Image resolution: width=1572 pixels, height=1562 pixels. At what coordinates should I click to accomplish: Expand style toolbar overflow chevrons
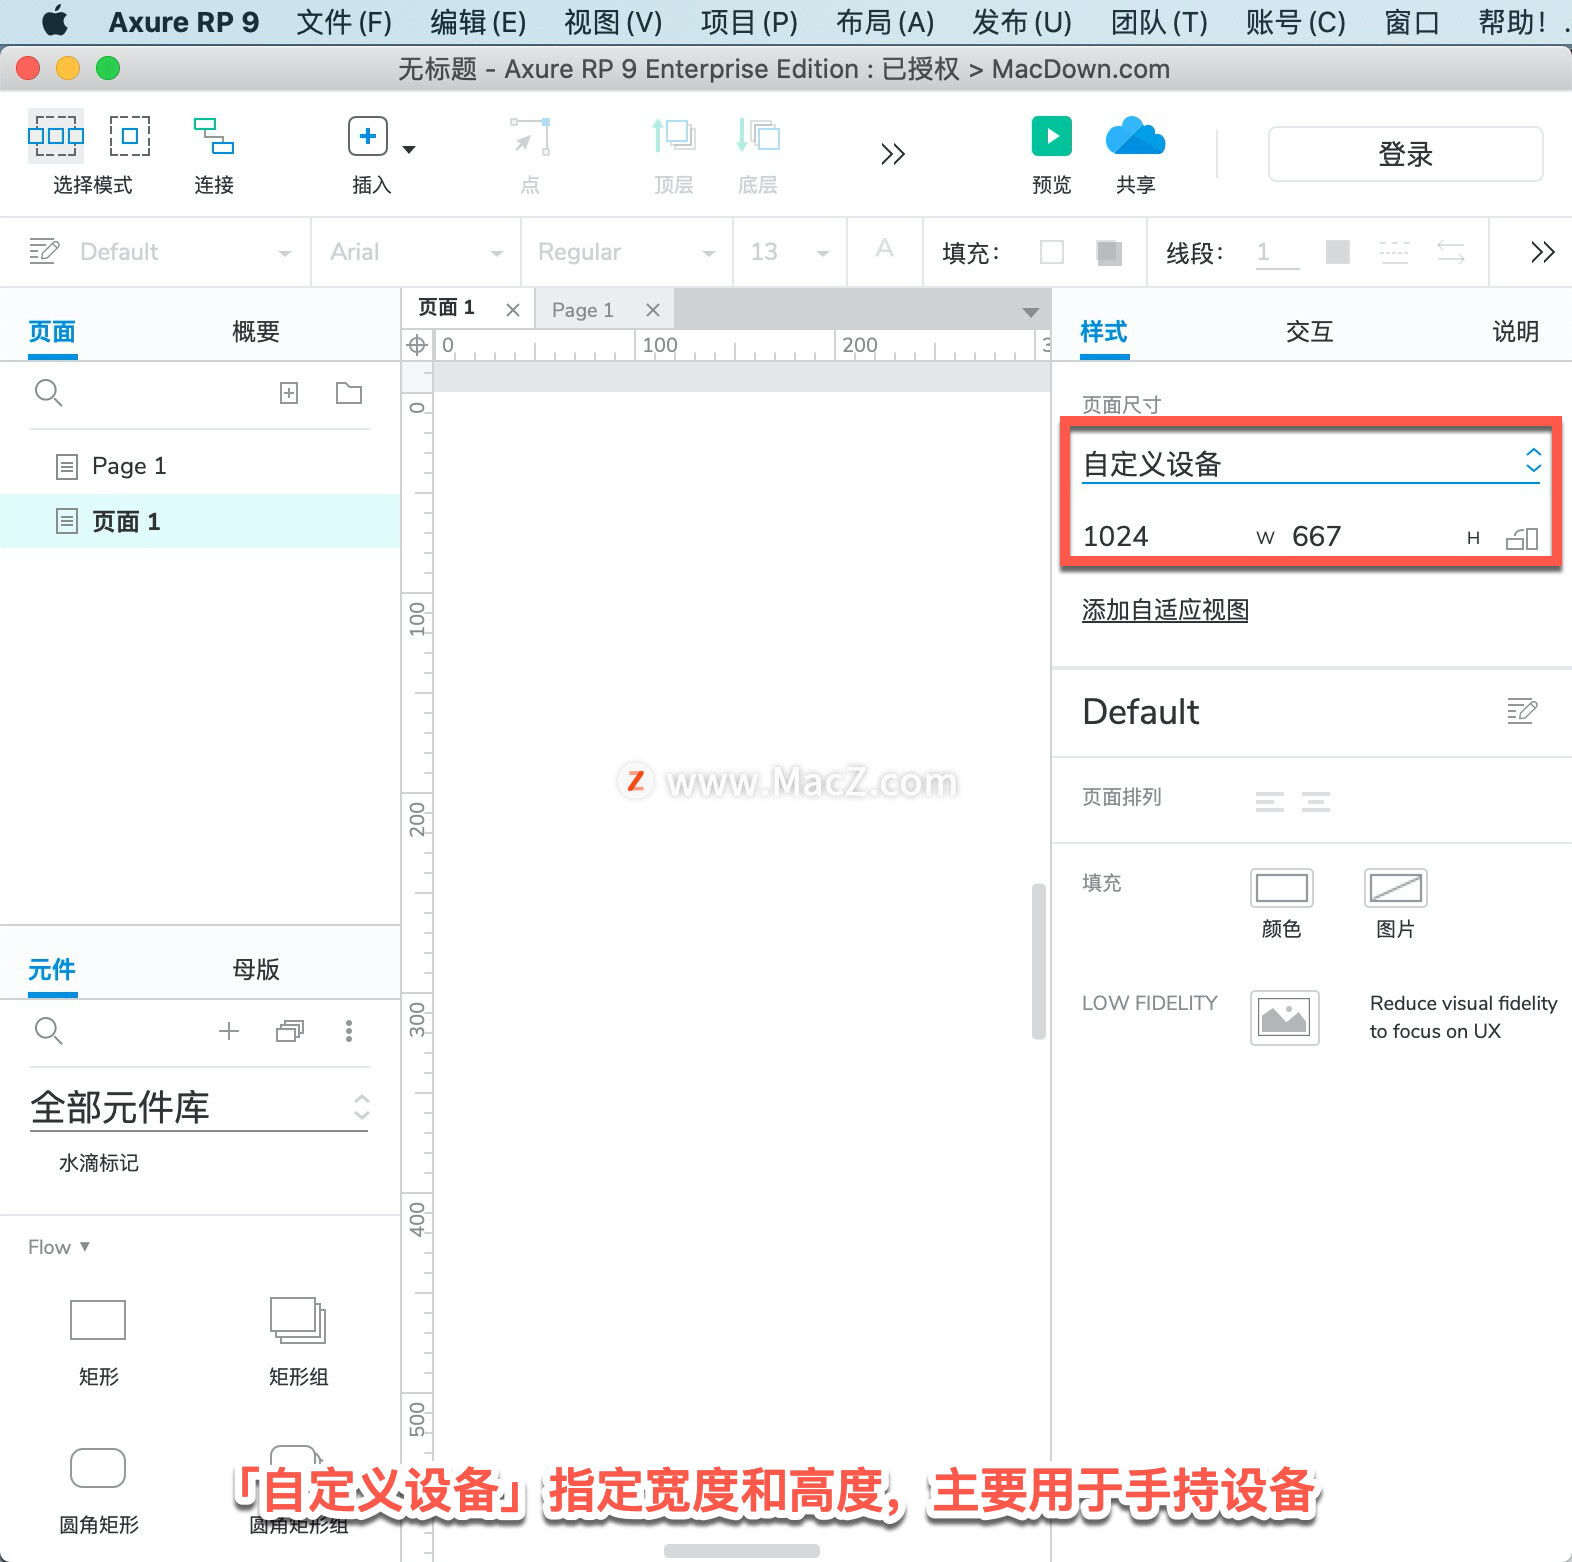coord(1543,252)
